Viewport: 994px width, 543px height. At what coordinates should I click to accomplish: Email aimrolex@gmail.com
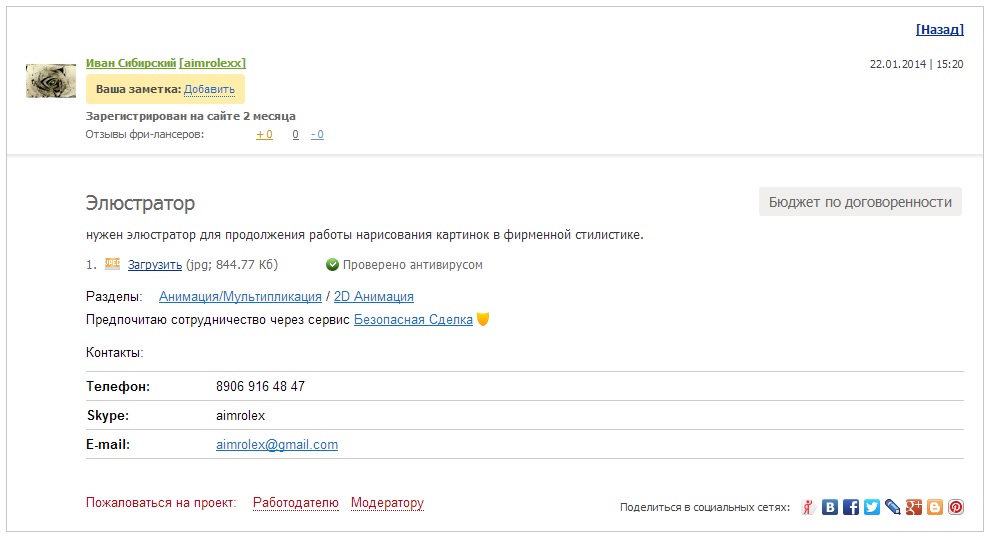(x=277, y=445)
